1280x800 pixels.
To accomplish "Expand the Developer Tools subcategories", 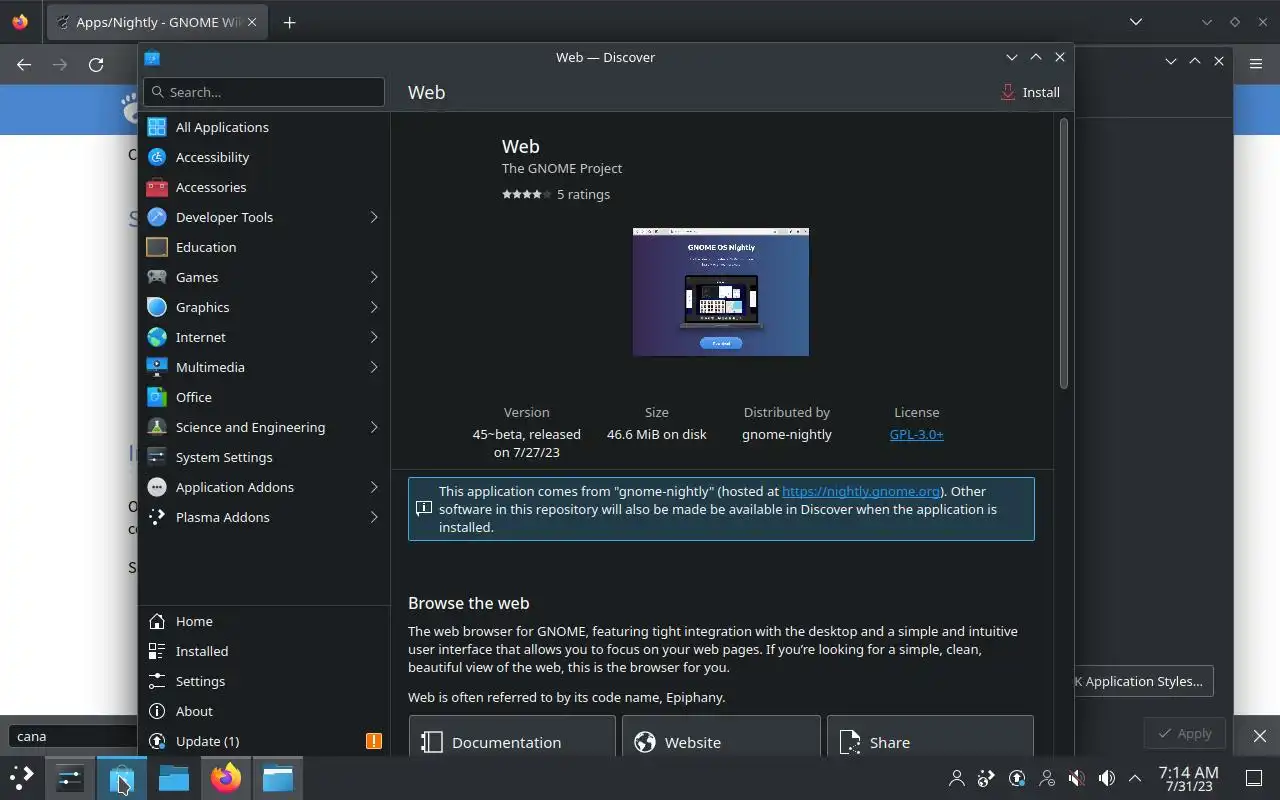I will pos(374,217).
